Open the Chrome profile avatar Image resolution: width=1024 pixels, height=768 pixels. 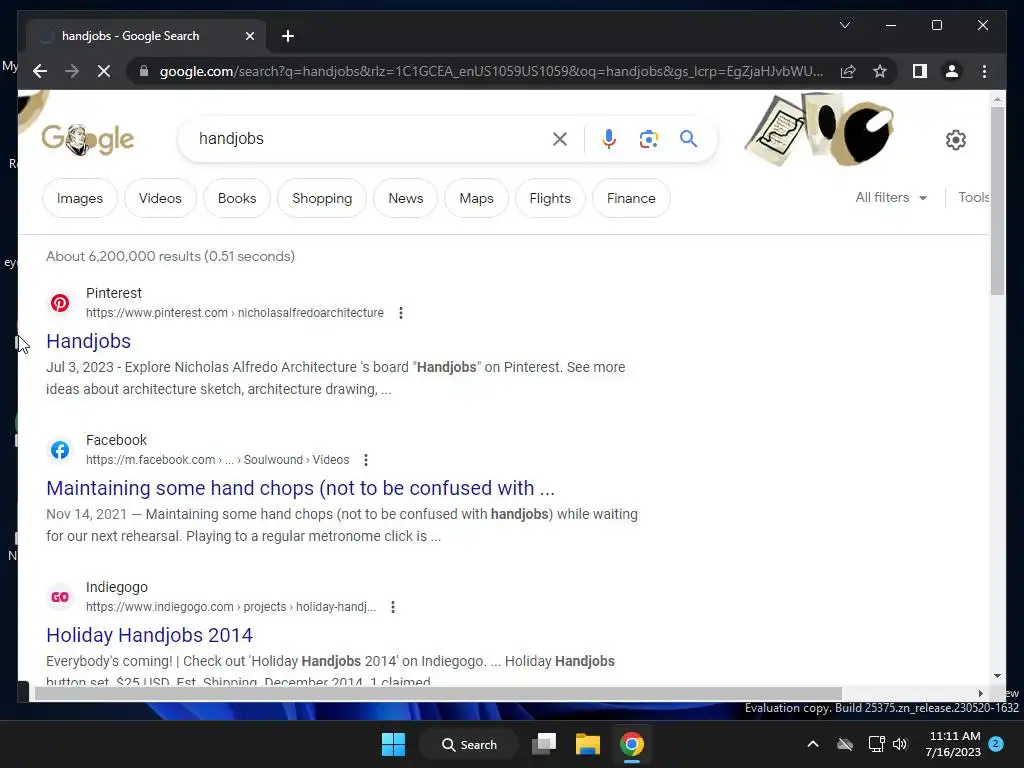[952, 71]
